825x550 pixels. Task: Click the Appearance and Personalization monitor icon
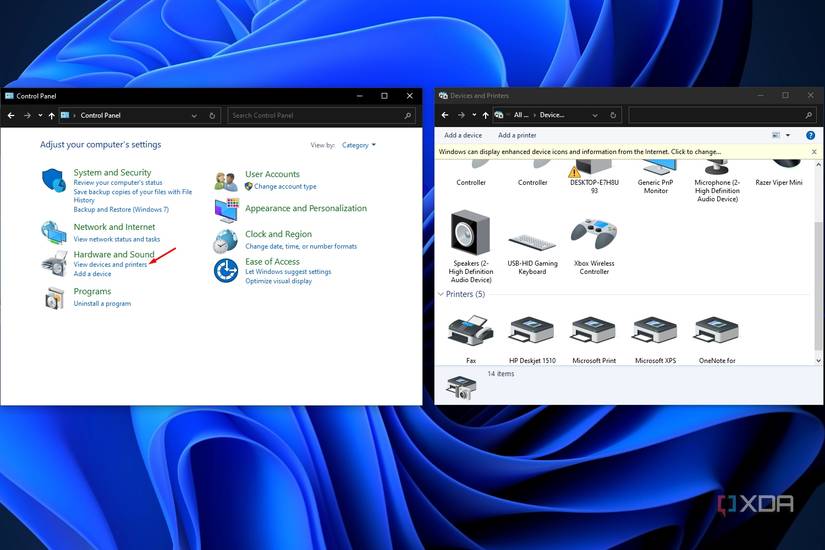(x=226, y=210)
